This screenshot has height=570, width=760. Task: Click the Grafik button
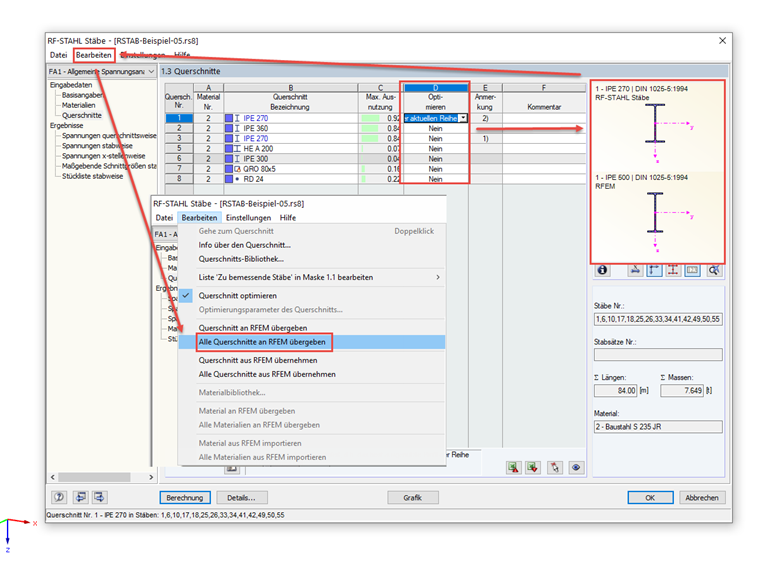coord(412,498)
